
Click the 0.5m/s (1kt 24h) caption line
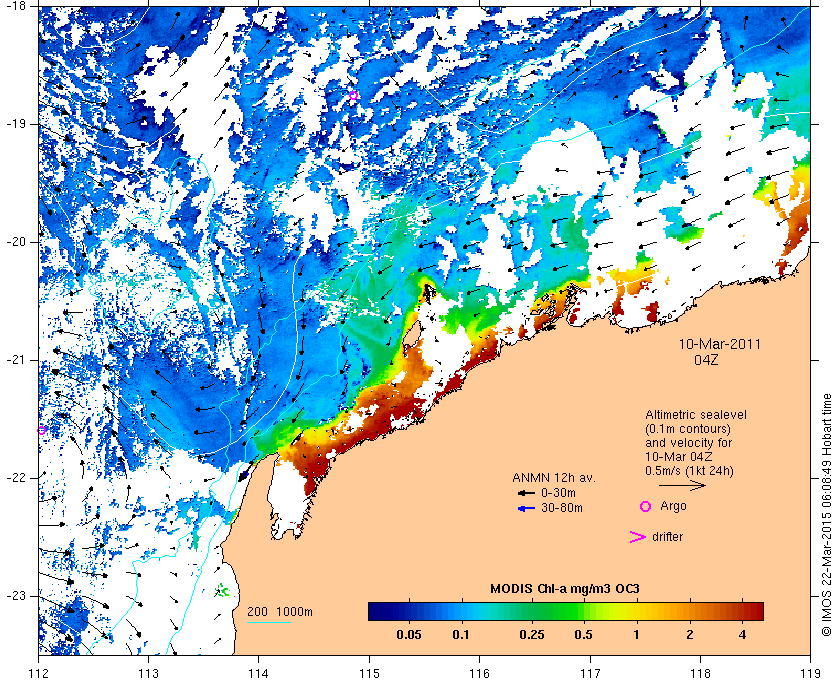point(689,471)
